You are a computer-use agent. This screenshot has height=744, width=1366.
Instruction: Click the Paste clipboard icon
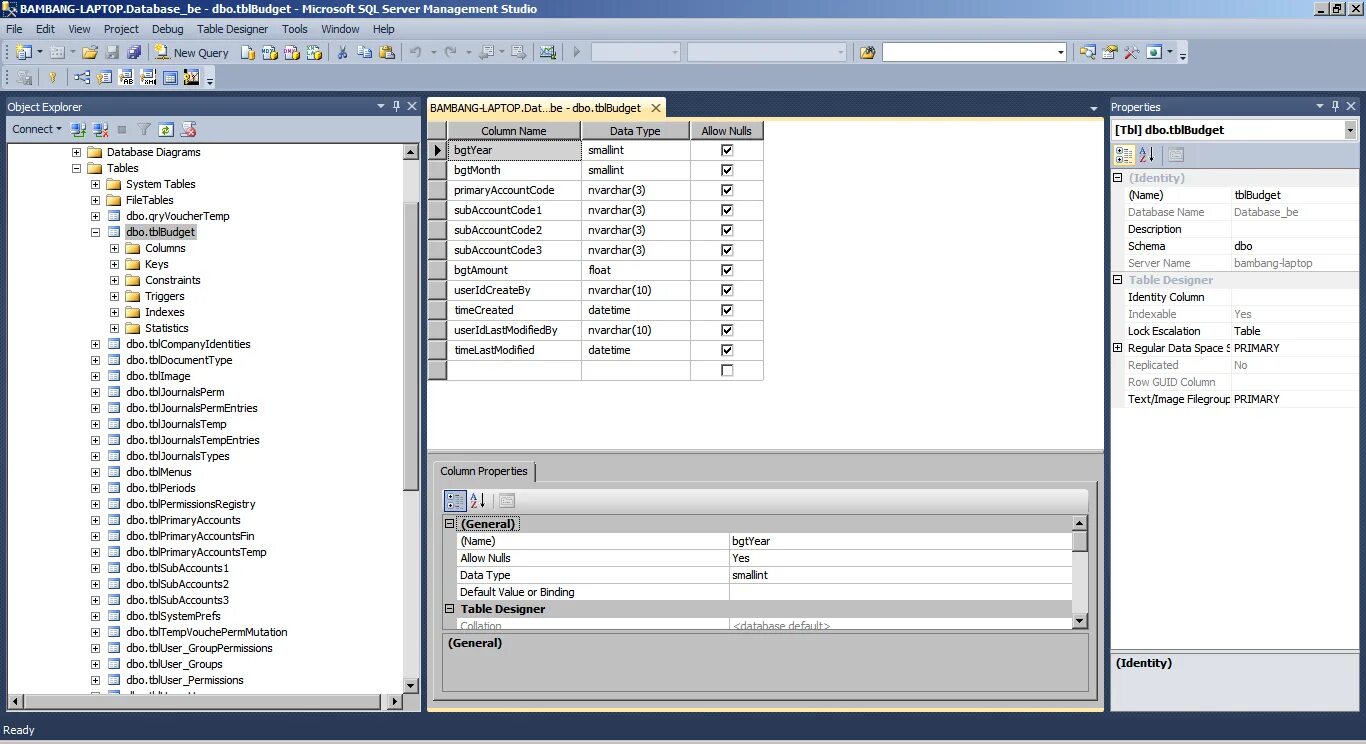386,52
